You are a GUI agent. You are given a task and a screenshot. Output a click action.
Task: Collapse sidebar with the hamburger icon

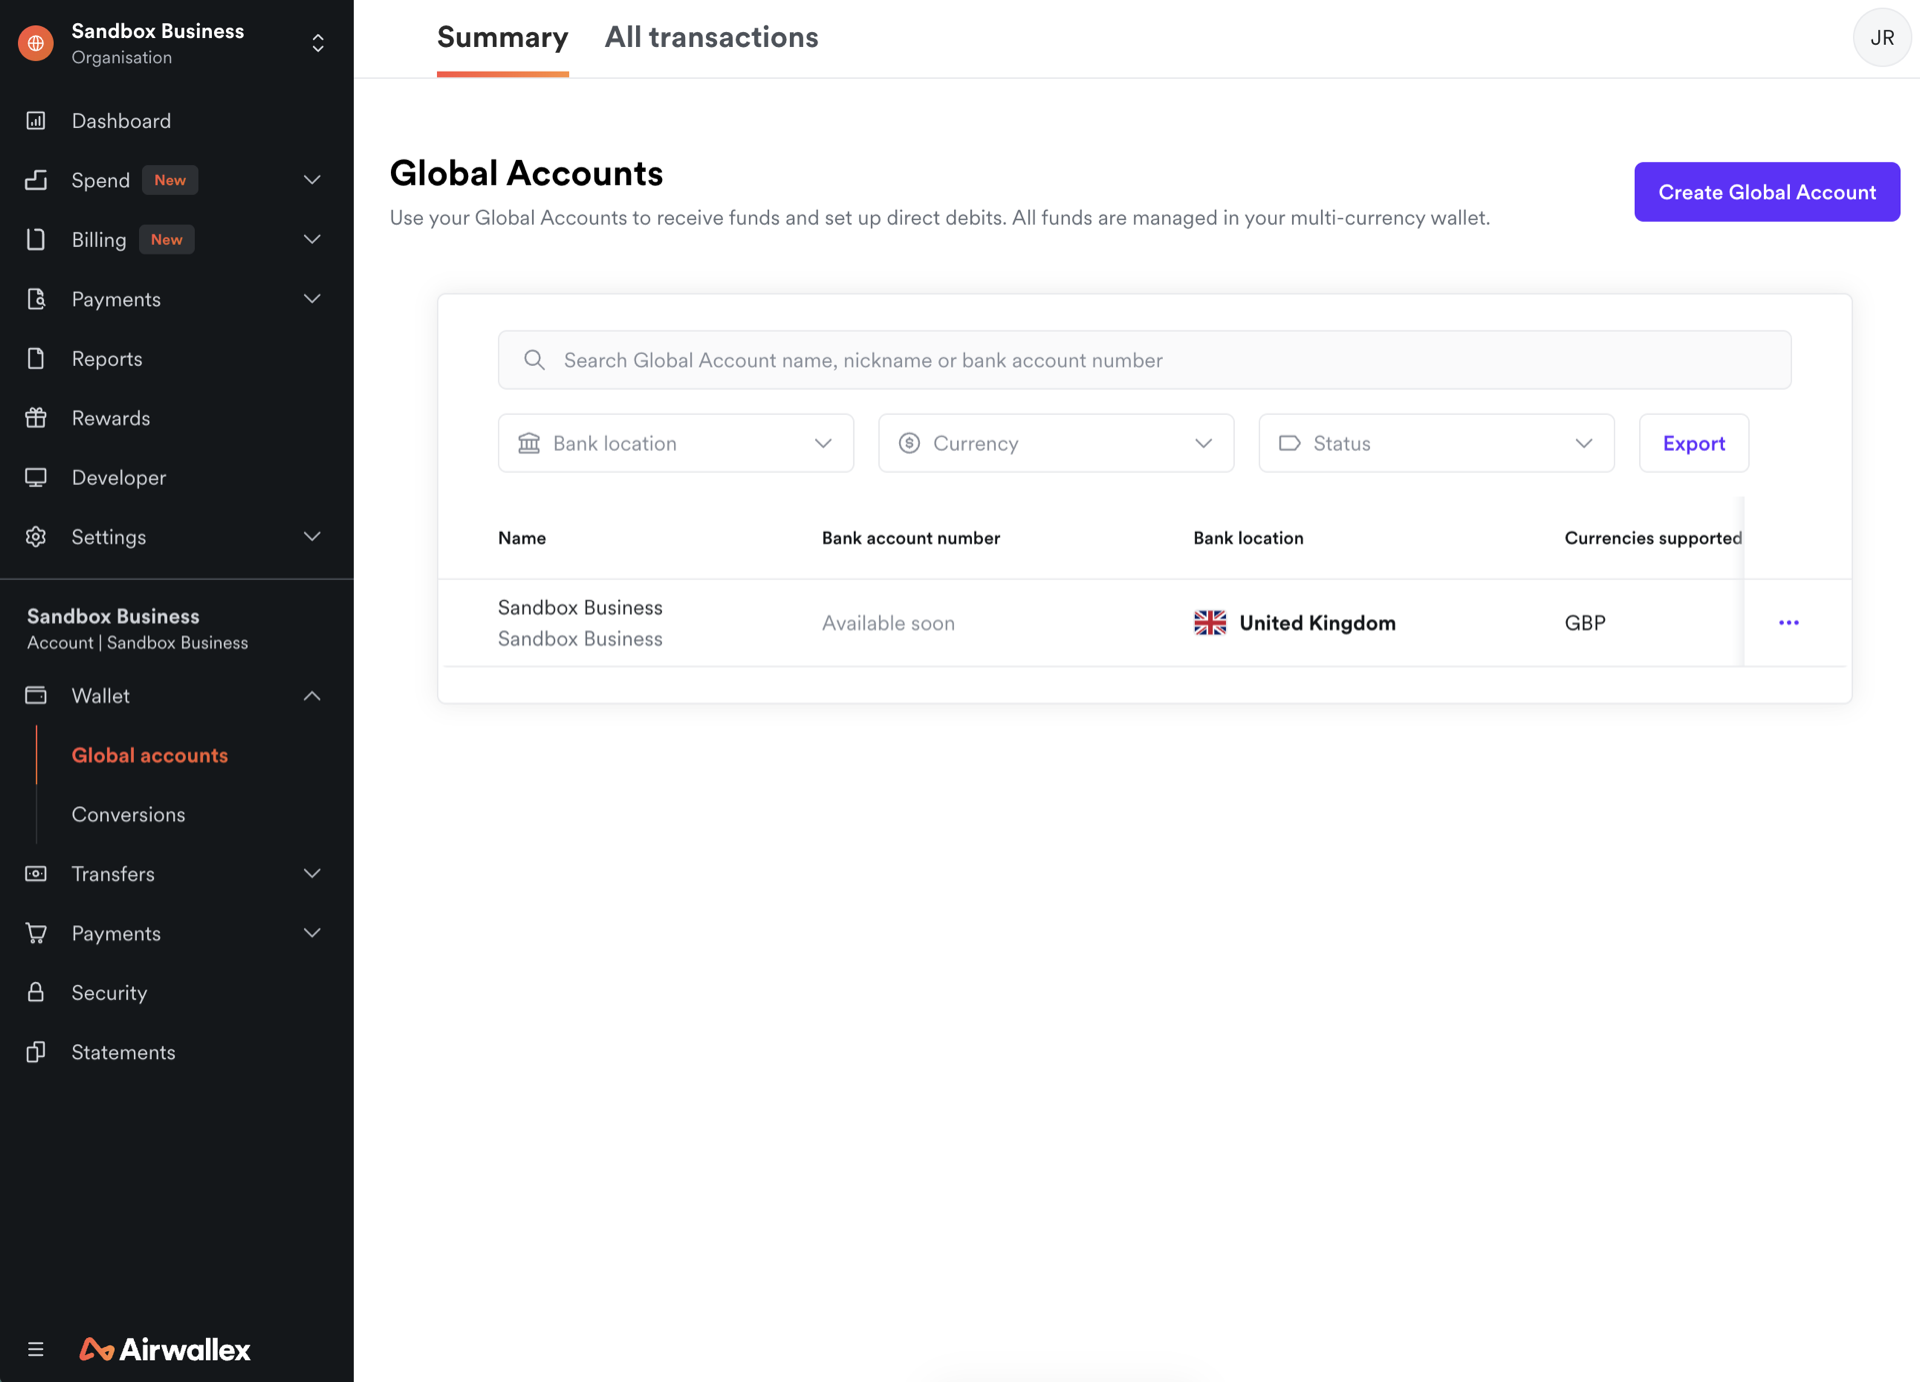36,1350
